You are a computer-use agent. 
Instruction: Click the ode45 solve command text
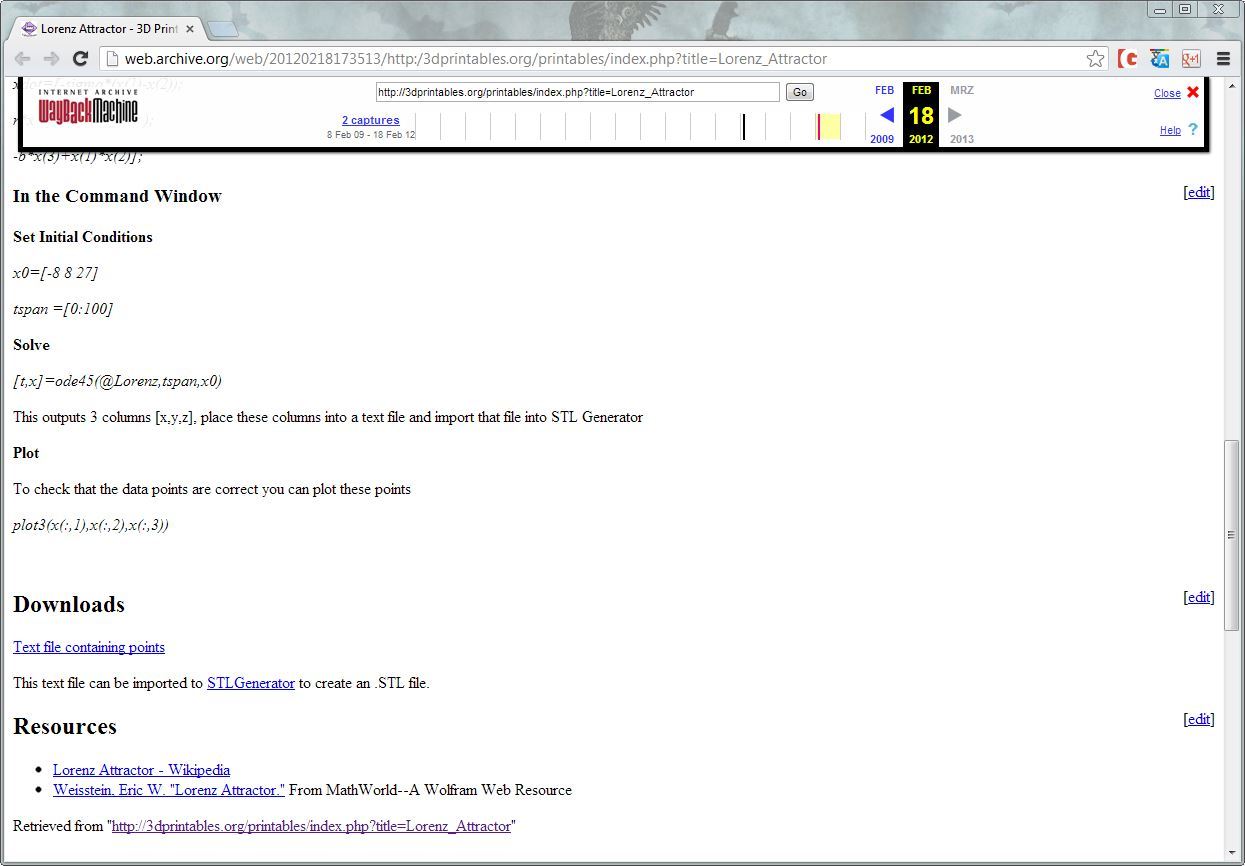117,381
